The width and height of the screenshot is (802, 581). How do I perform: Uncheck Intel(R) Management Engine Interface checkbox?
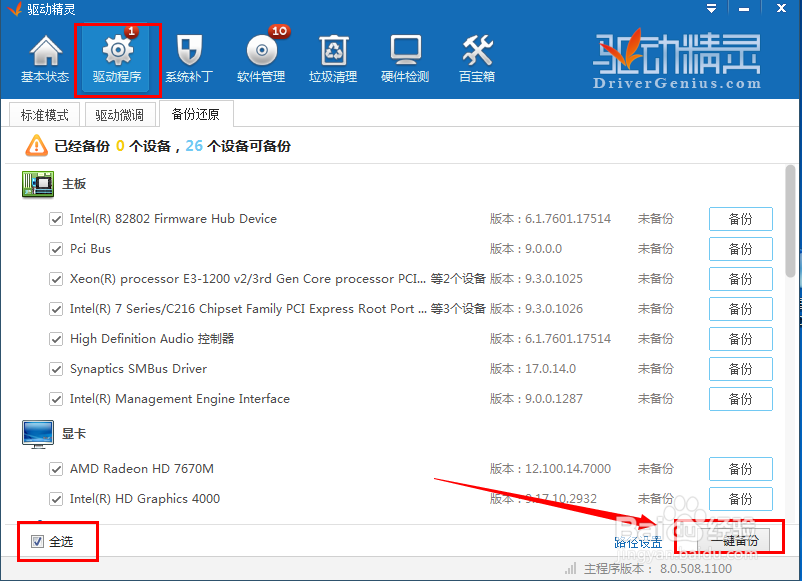56,399
